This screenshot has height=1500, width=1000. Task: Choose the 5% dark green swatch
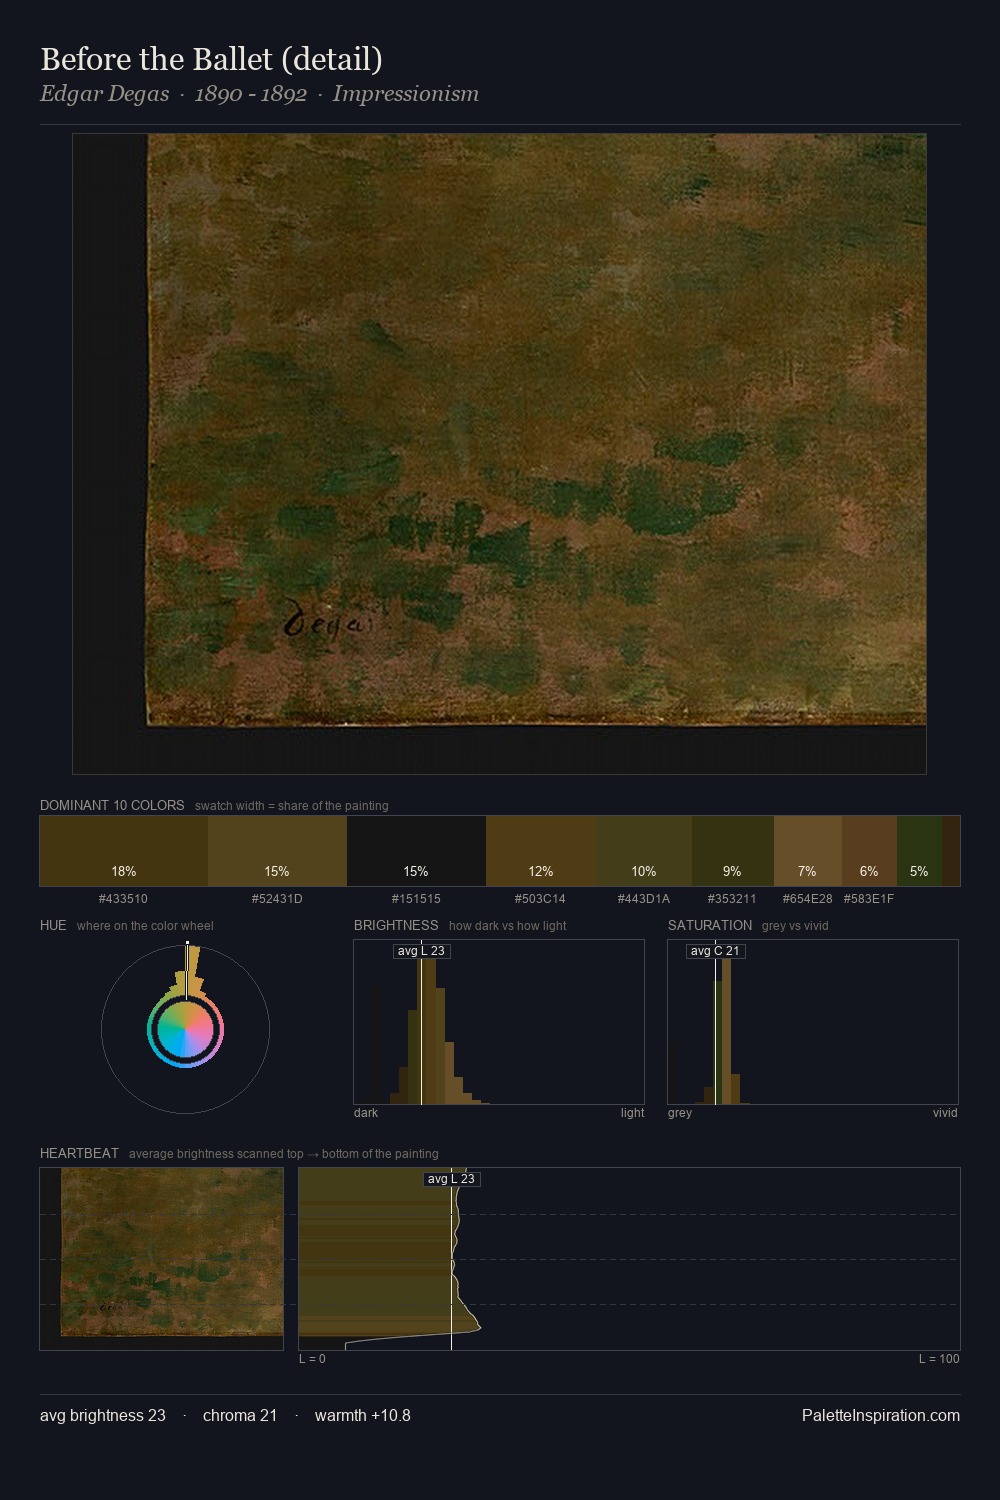(919, 851)
